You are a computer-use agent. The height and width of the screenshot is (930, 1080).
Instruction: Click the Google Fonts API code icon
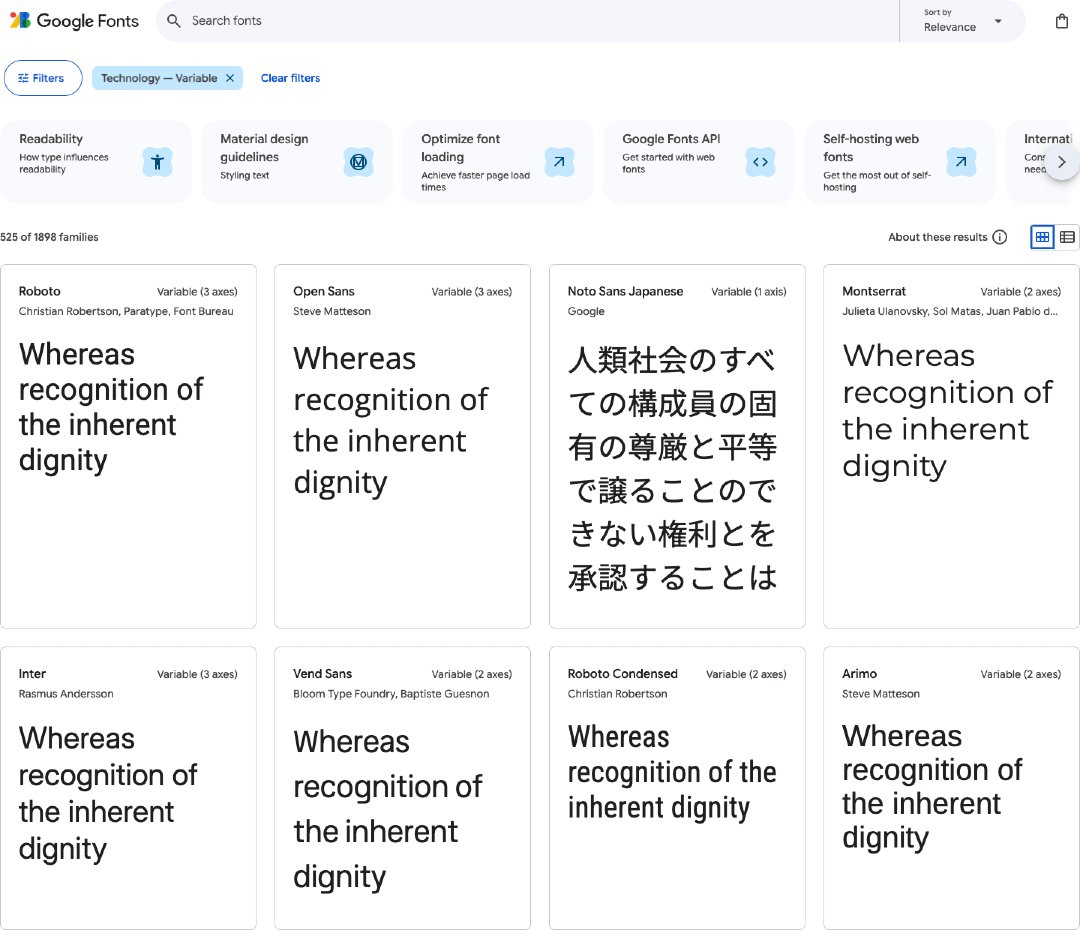[x=760, y=162]
